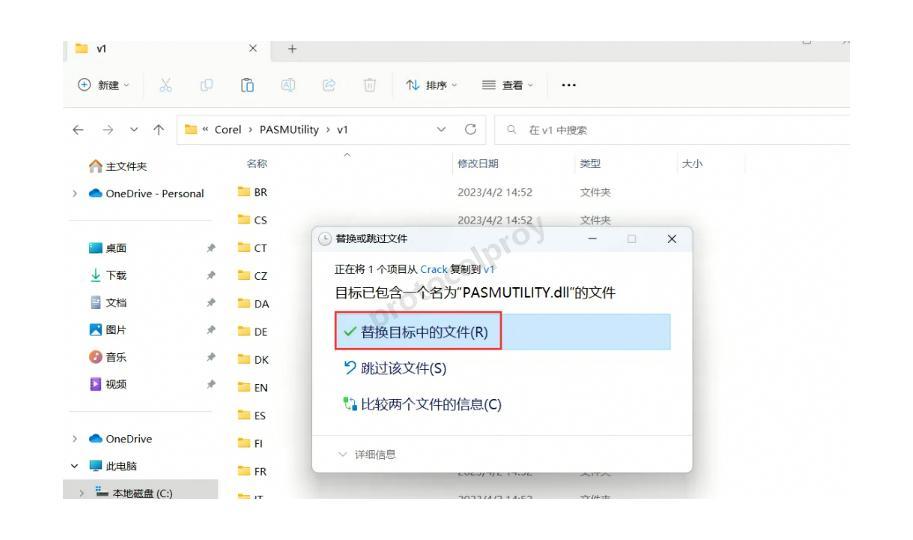913x540 pixels.
Task: Select the CS folder
Action: point(253,220)
